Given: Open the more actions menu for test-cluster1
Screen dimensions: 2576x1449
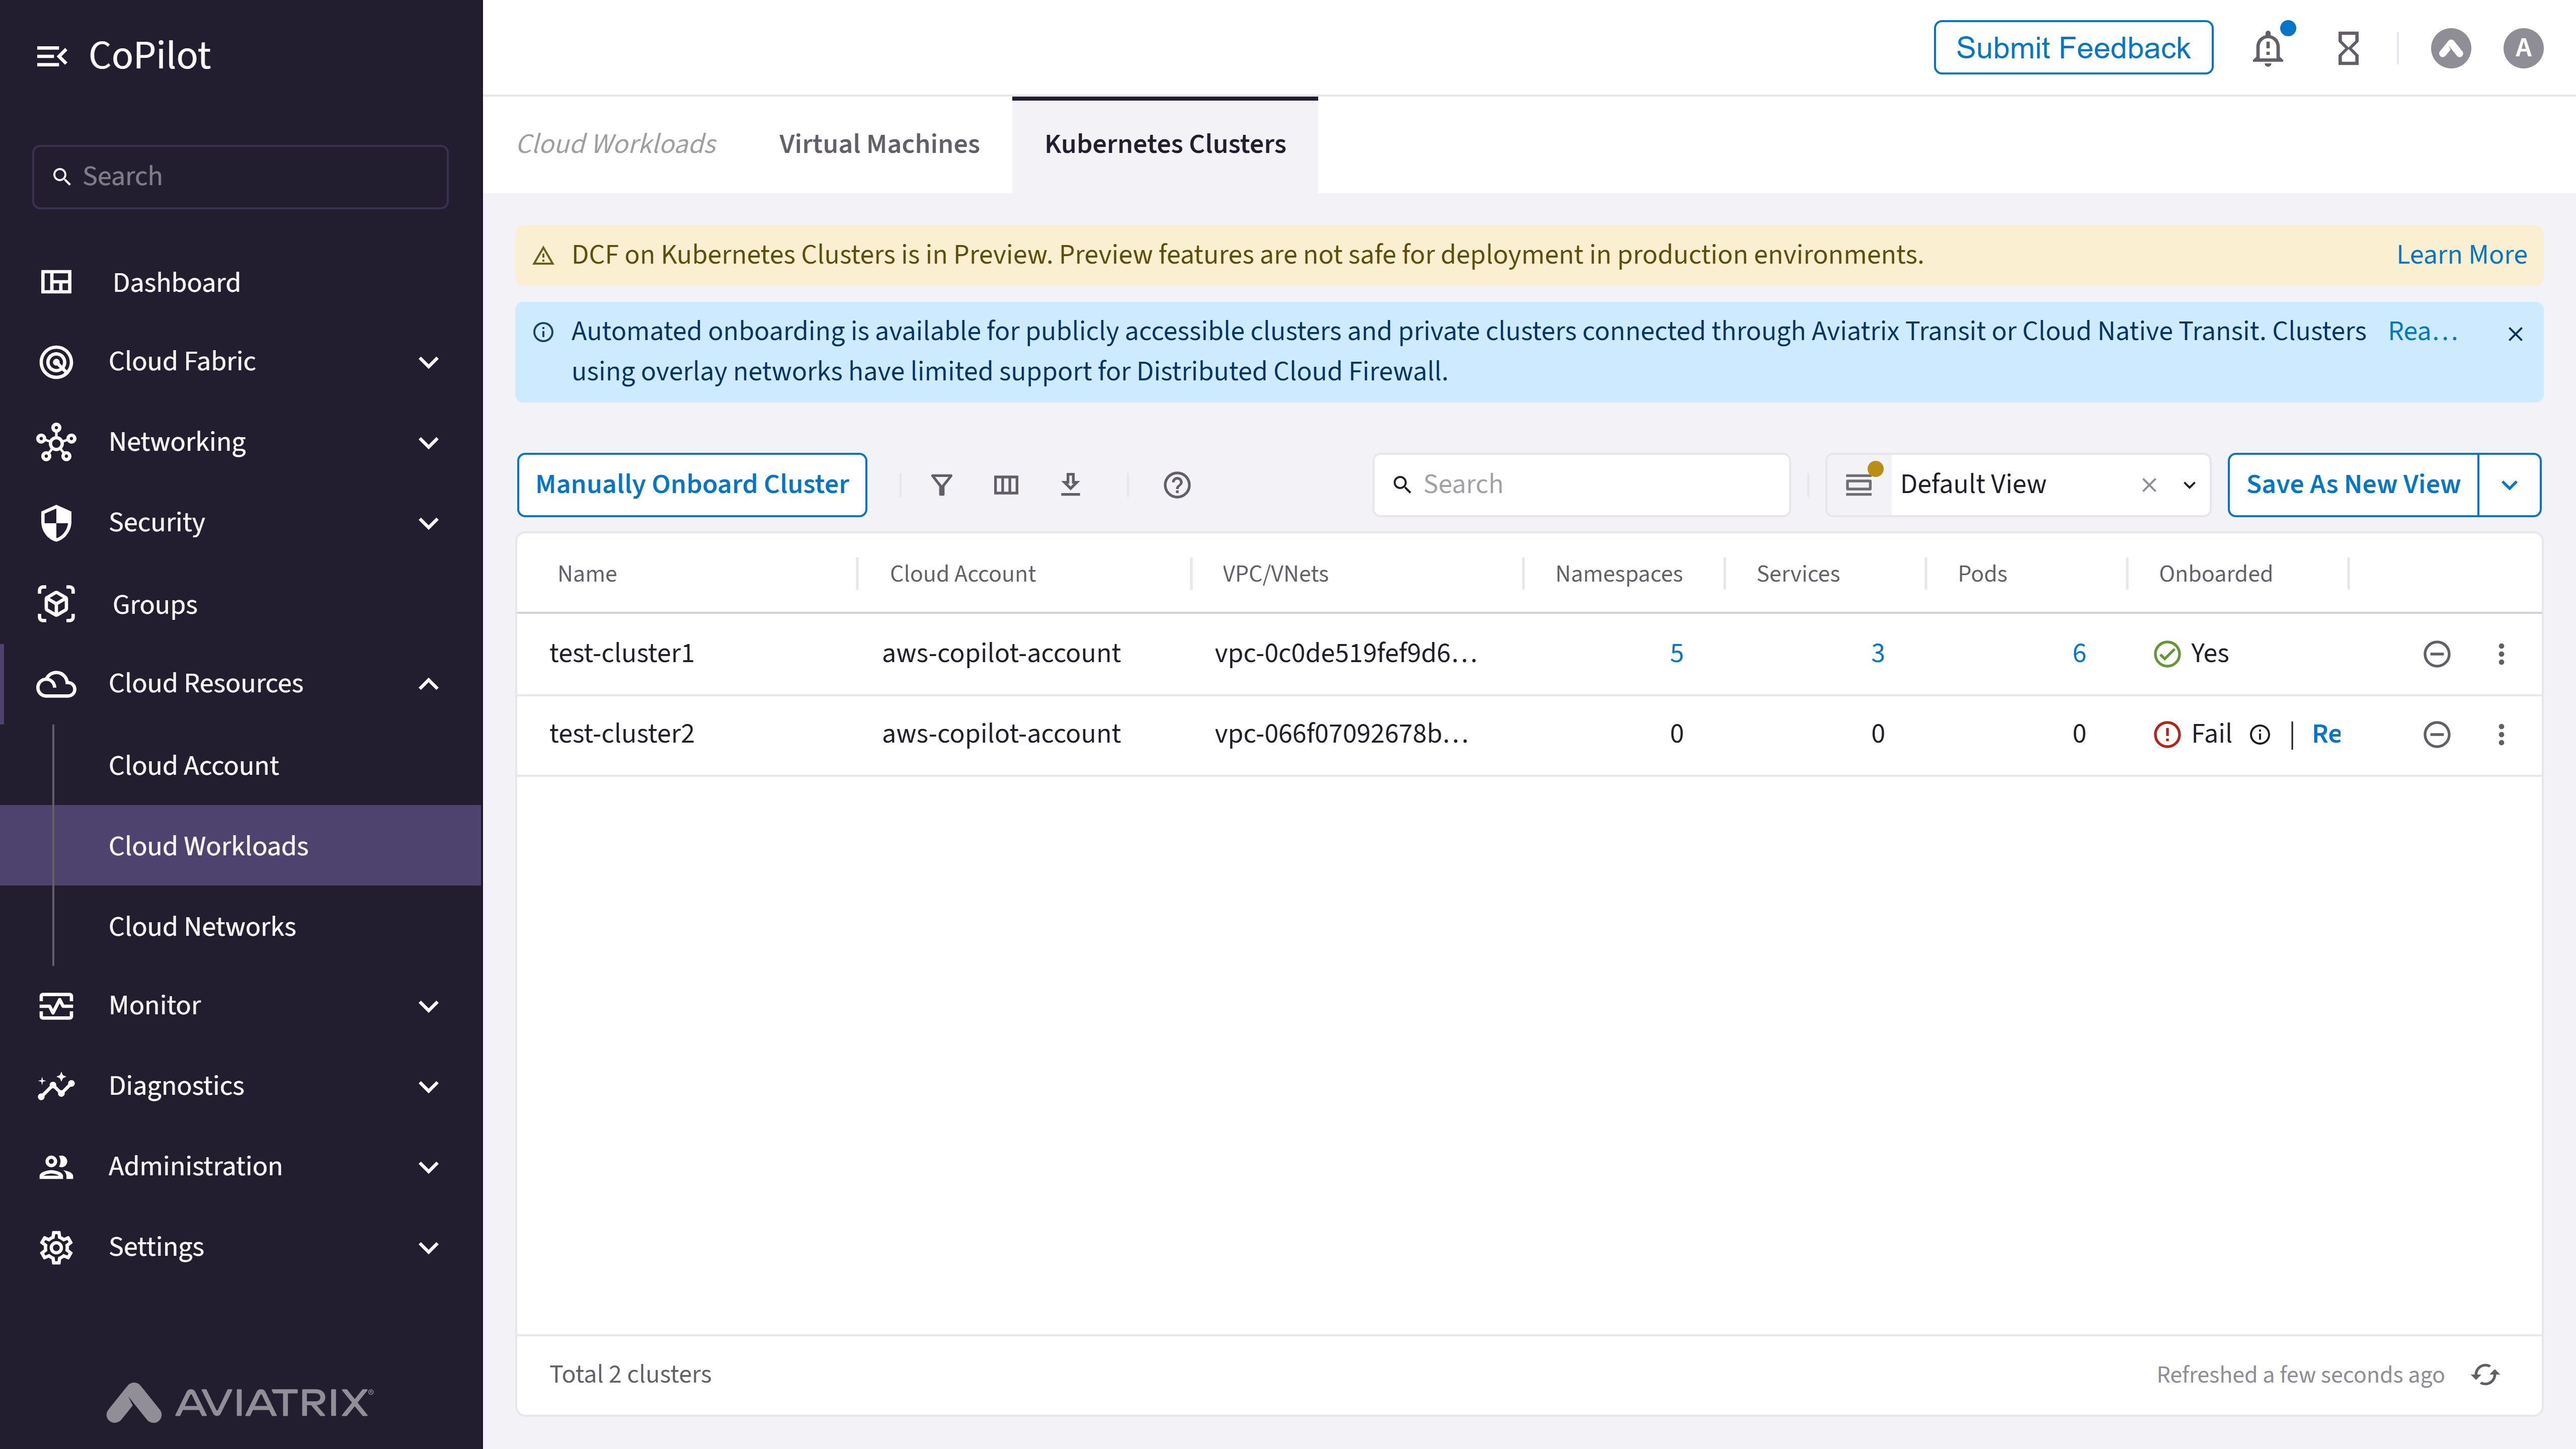Looking at the screenshot, I should coord(2501,654).
